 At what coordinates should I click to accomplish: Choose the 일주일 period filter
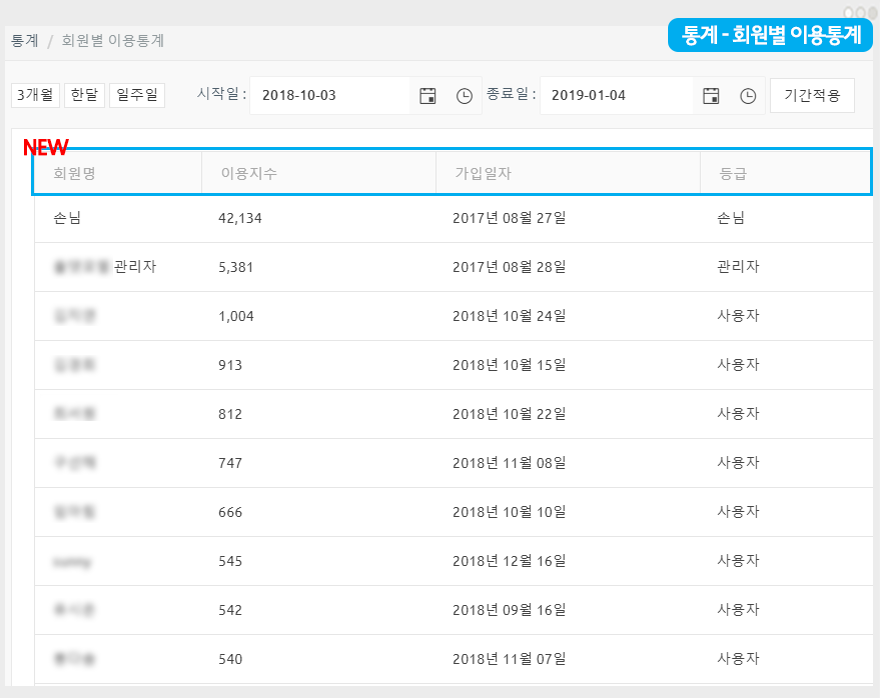pyautogui.click(x=137, y=95)
